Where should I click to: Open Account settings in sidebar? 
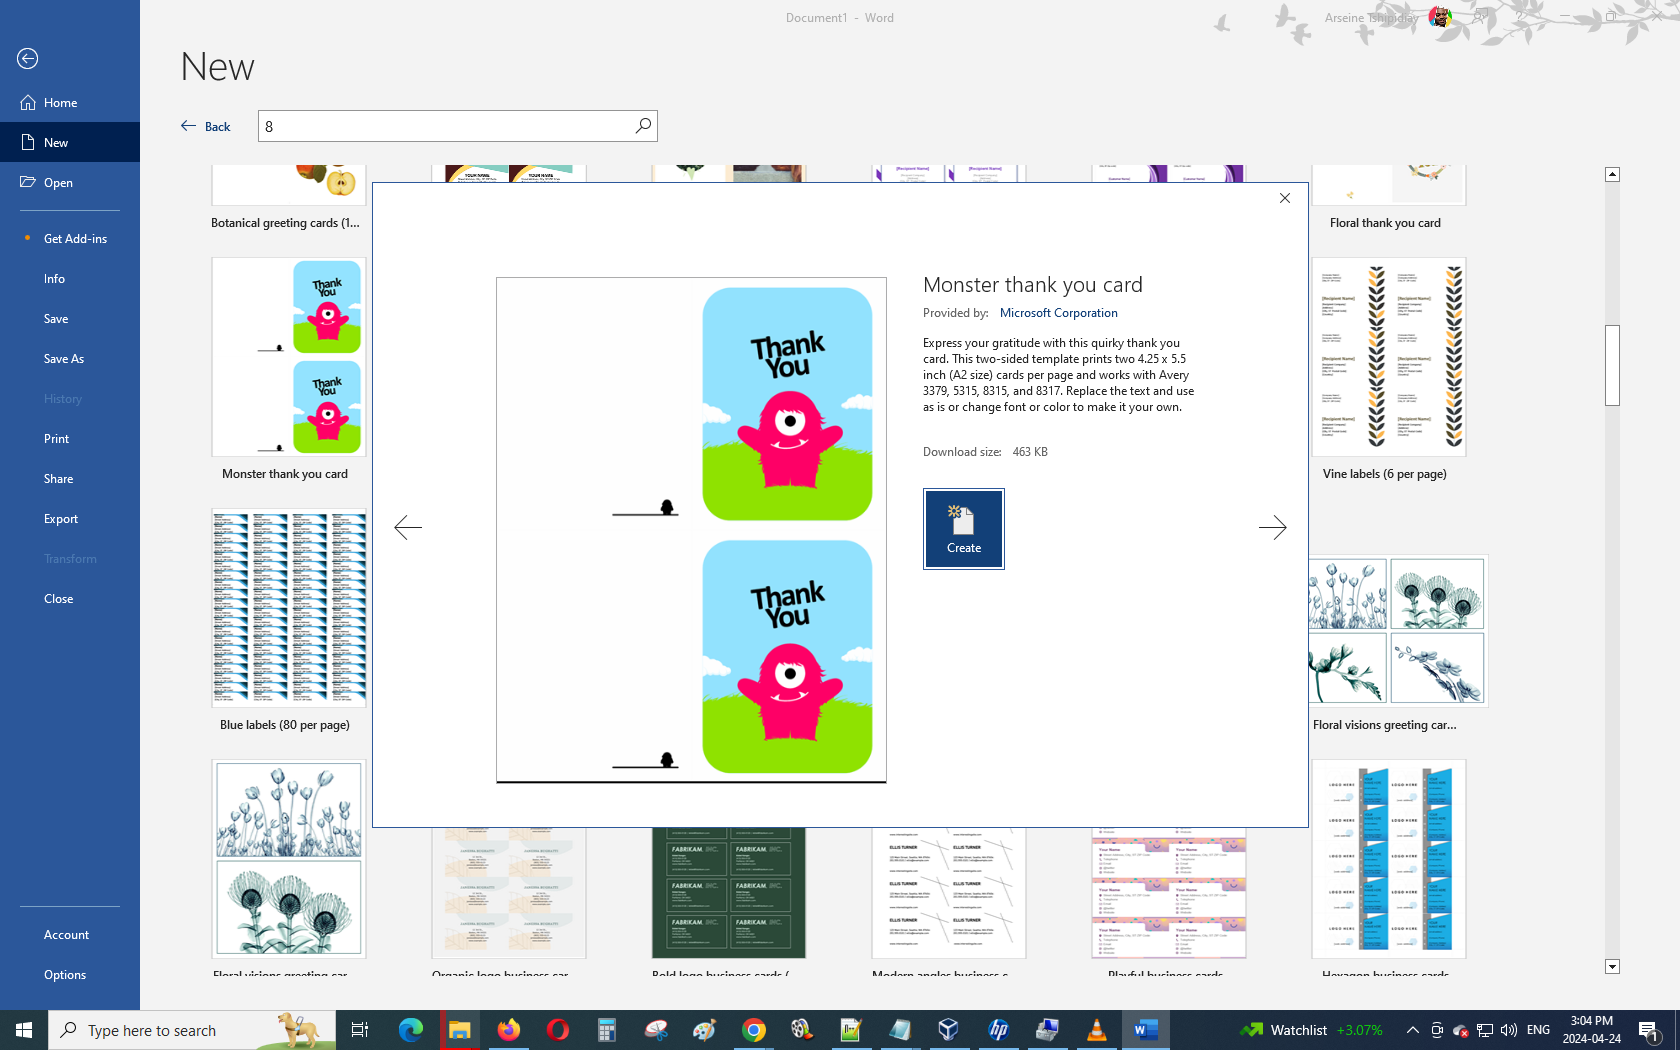point(66,935)
